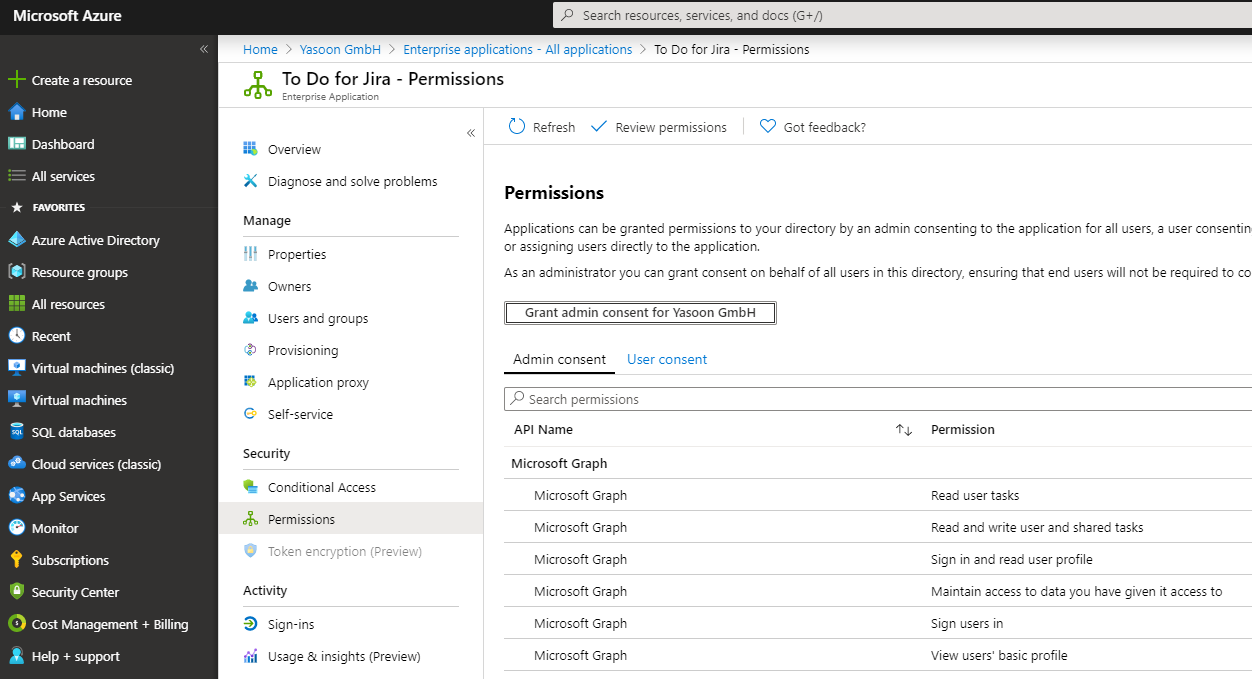Open Users and groups menu item

tap(317, 318)
